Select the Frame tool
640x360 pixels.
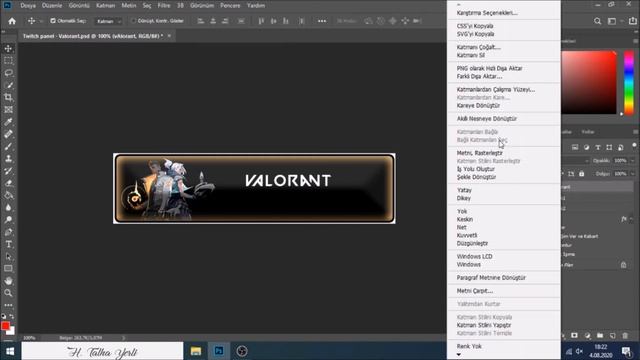(x=8, y=110)
